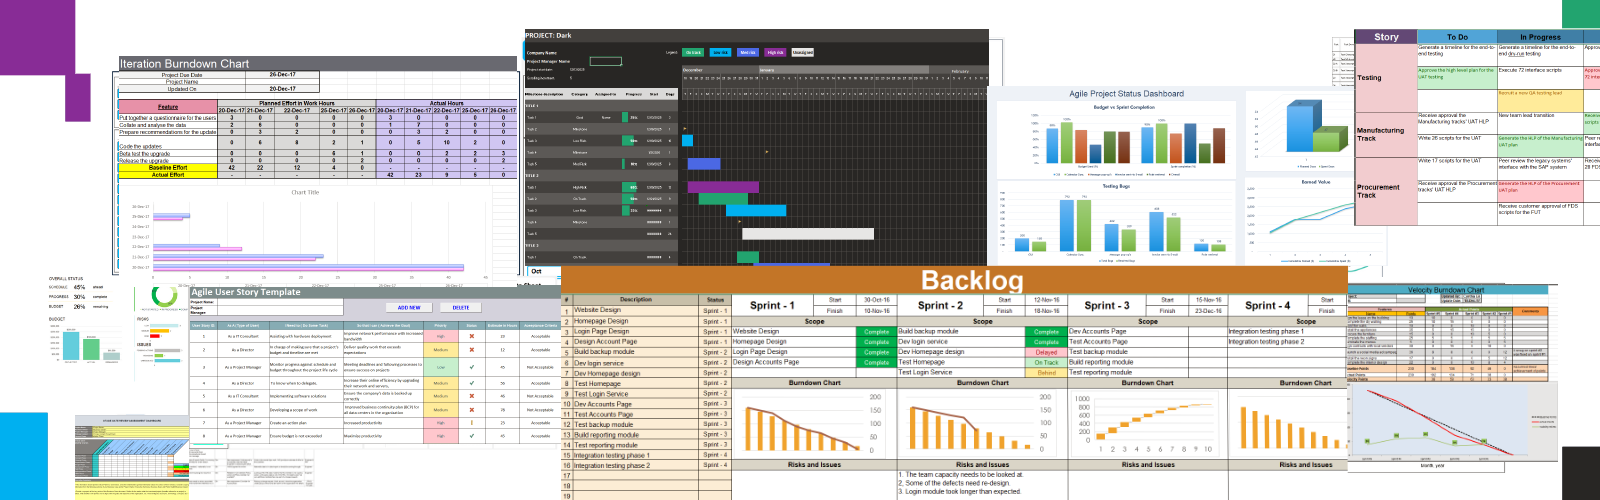Select the 'Feature' column header in burndown sheet

168,107
